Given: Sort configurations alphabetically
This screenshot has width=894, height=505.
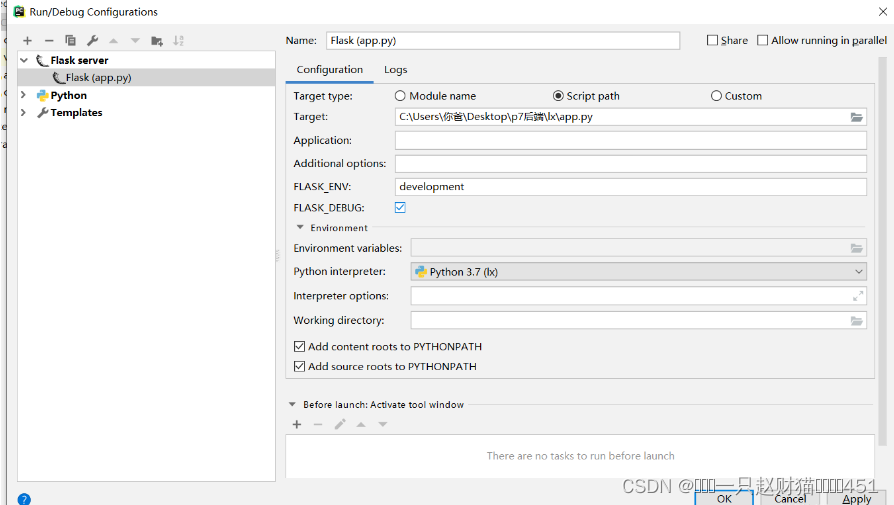Looking at the screenshot, I should coord(178,40).
